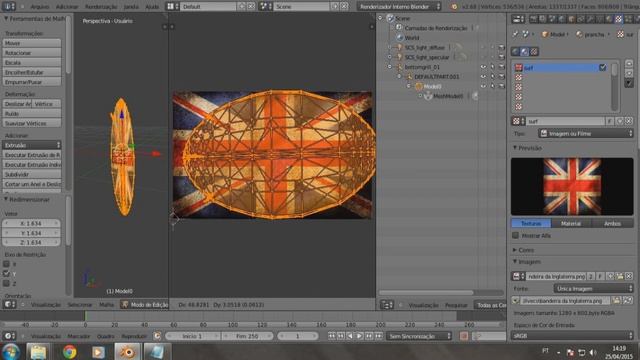Image resolution: width=640 pixels, height=360 pixels.
Task: Open Extrusão dropdown in tool shelf
Action: tap(32, 145)
